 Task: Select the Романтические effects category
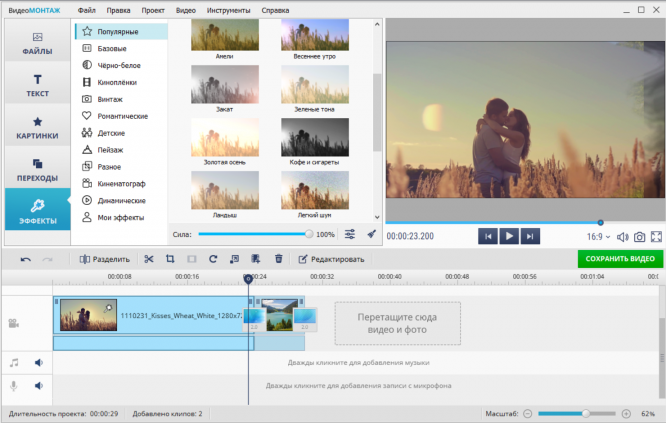[x=122, y=116]
